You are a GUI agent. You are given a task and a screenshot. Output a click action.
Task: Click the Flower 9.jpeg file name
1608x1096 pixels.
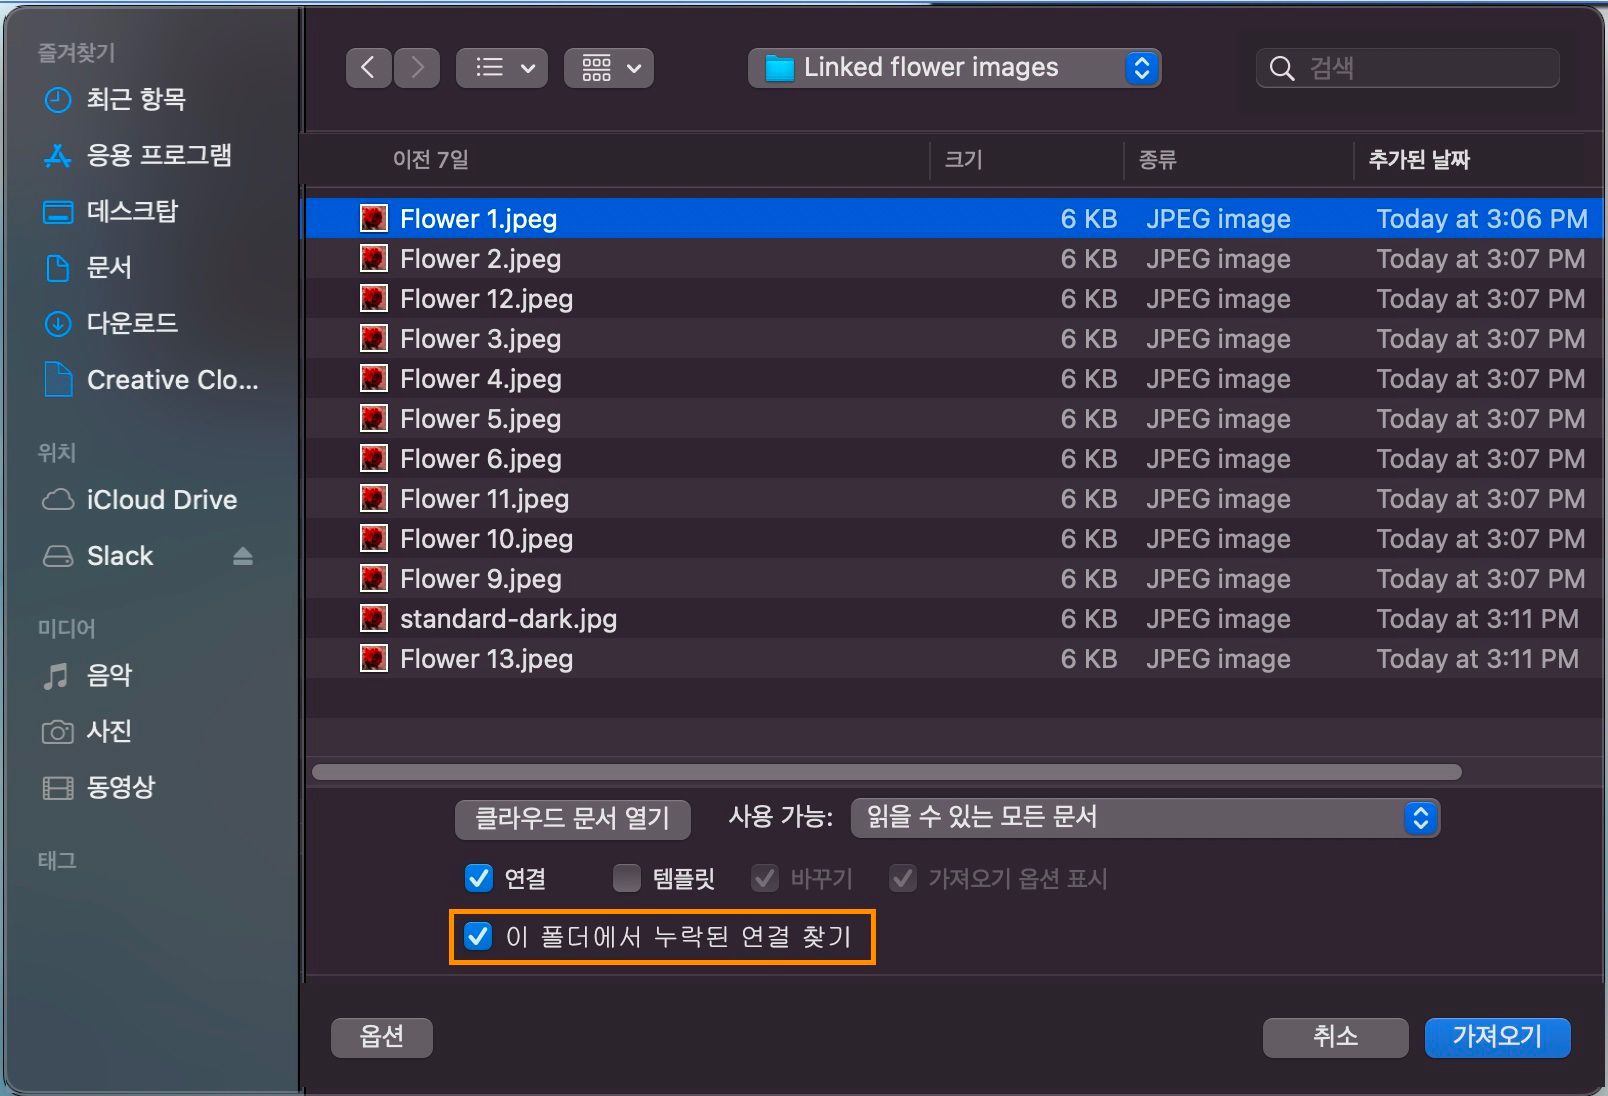(x=481, y=579)
